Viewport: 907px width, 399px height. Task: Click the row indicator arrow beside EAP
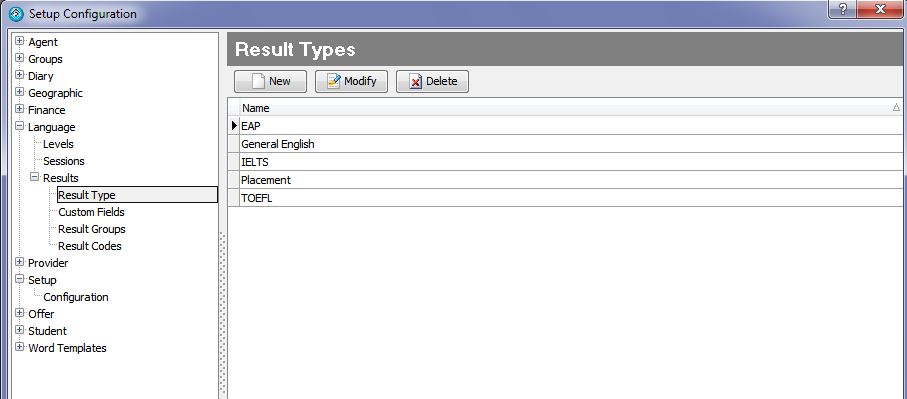(234, 125)
